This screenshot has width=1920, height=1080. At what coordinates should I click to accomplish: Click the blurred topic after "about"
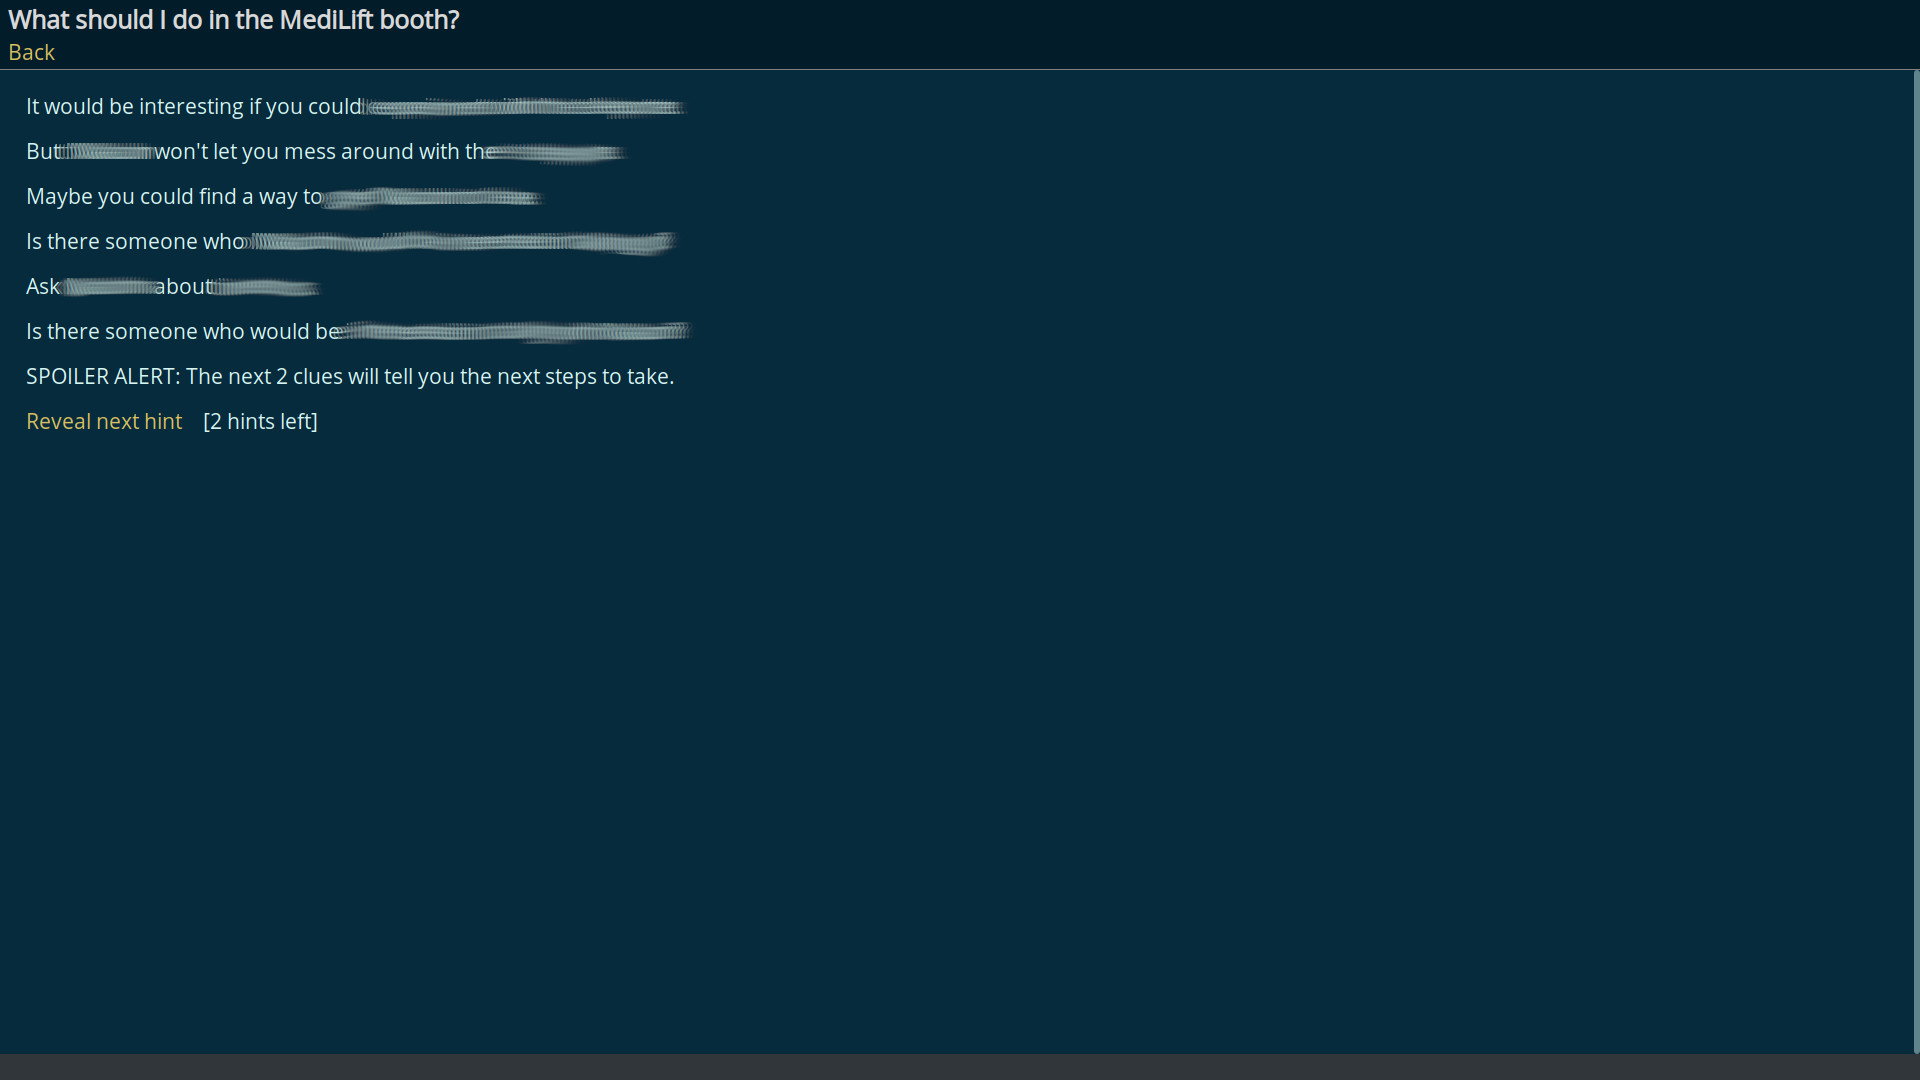[x=265, y=287]
